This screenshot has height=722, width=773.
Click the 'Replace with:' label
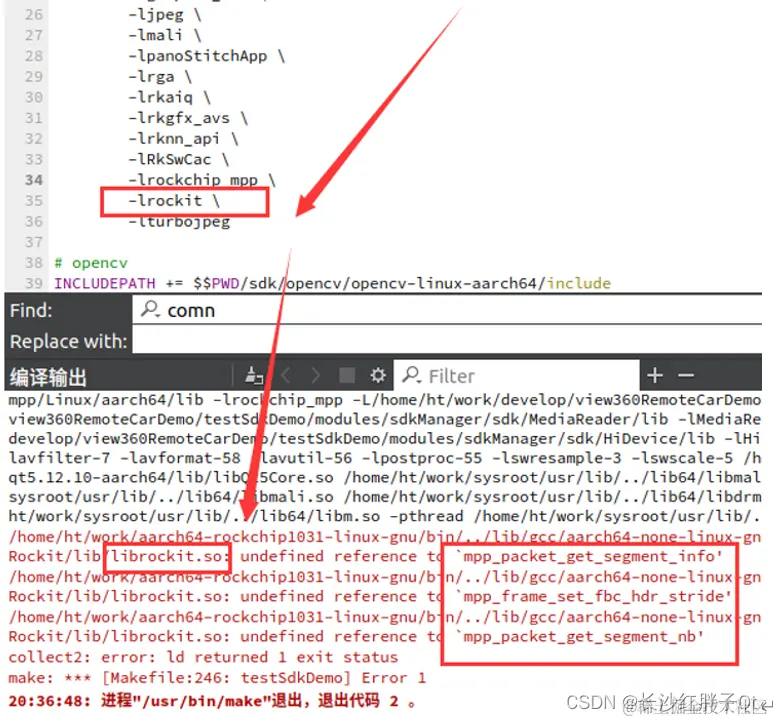[69, 342]
